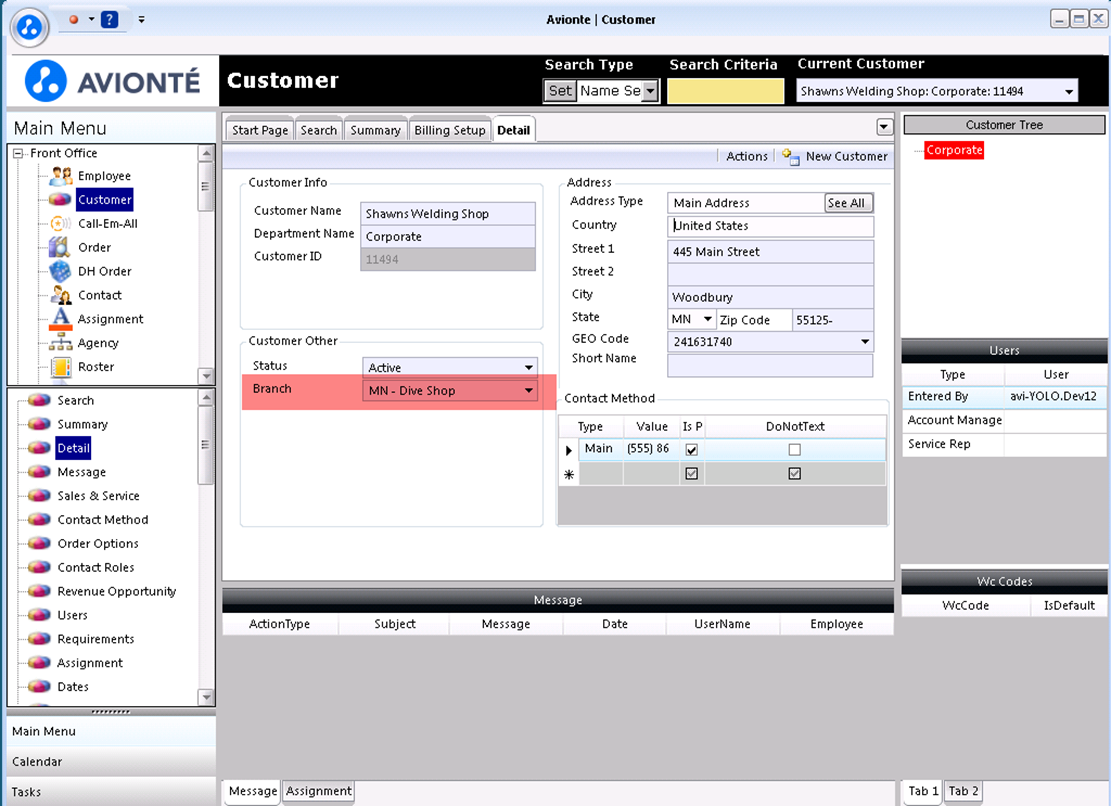Select the Dates ball icon
The height and width of the screenshot is (806, 1111).
click(x=40, y=686)
